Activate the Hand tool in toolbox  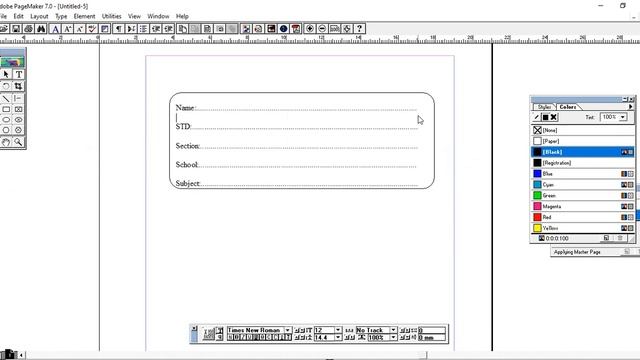click(x=6, y=142)
